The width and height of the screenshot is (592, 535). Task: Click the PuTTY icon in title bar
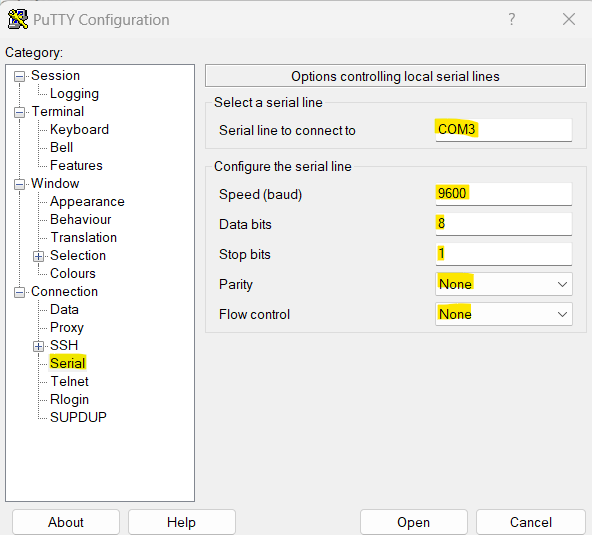click(18, 20)
